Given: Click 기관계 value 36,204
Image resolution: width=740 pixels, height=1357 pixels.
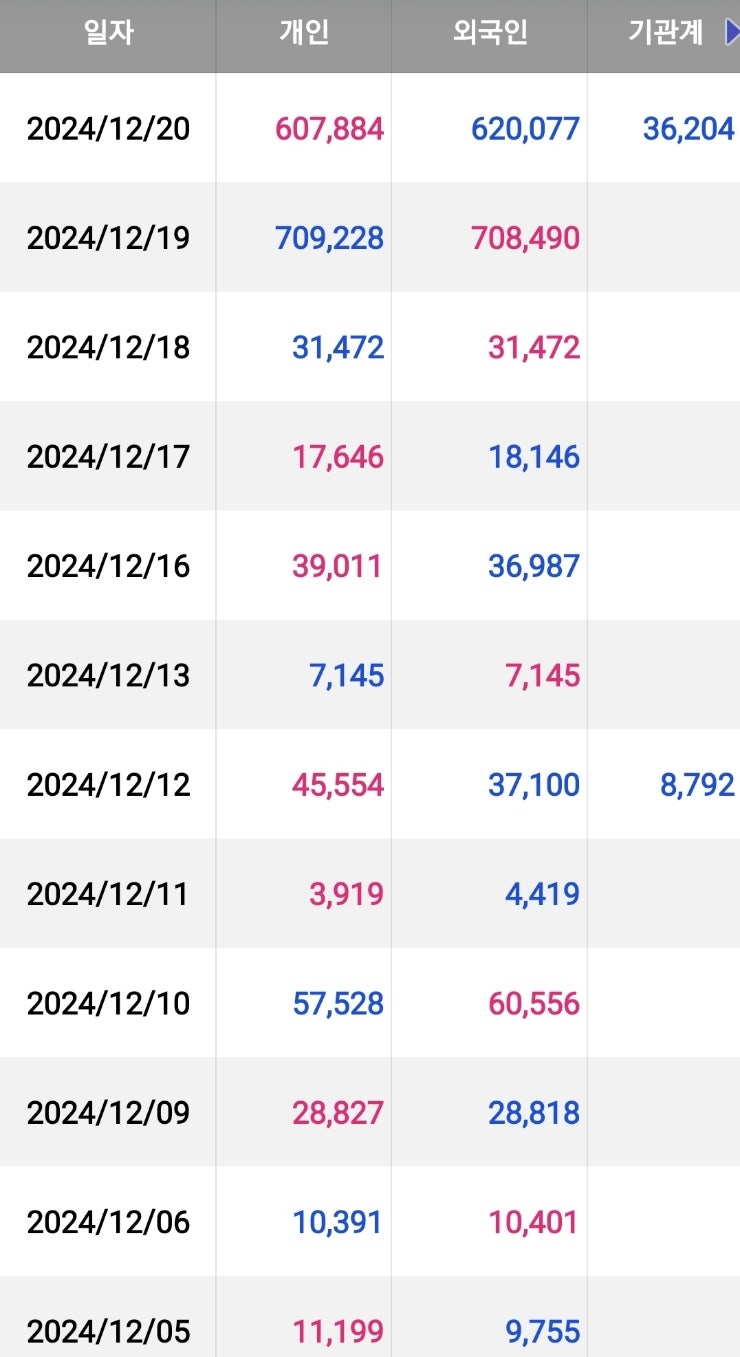Looking at the screenshot, I should [x=688, y=129].
